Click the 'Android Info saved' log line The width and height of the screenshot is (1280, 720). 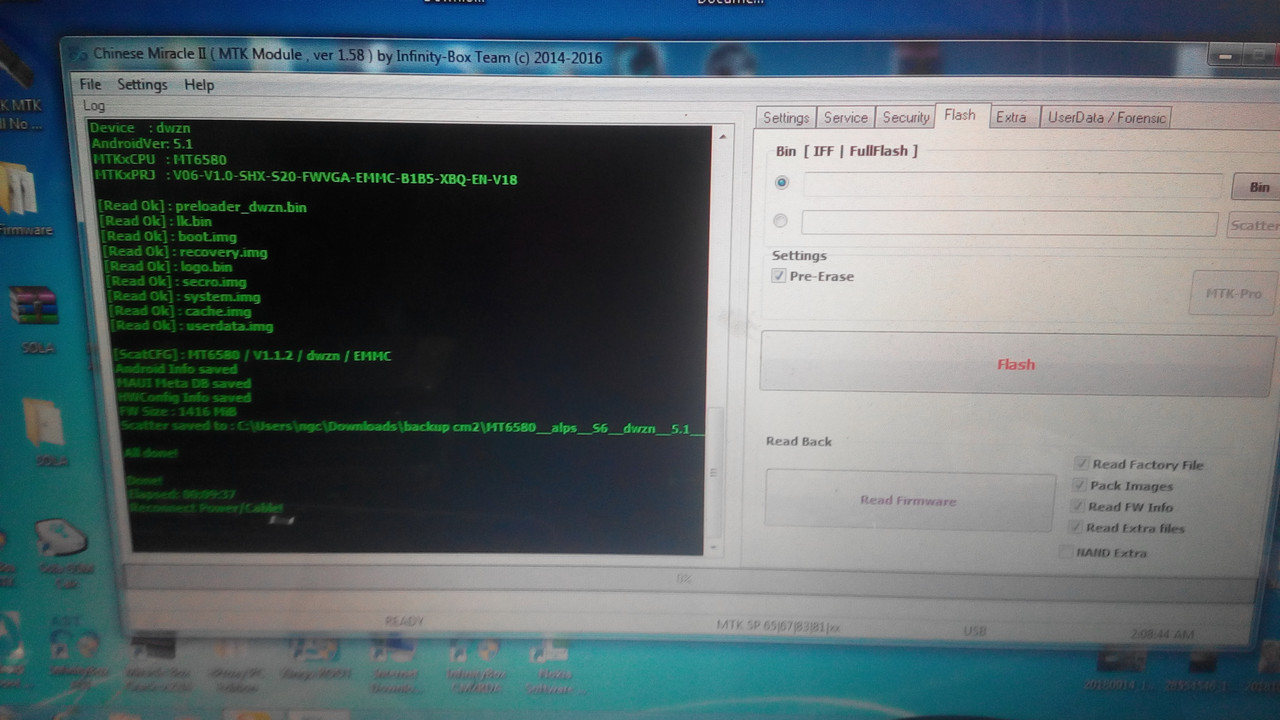(x=177, y=369)
